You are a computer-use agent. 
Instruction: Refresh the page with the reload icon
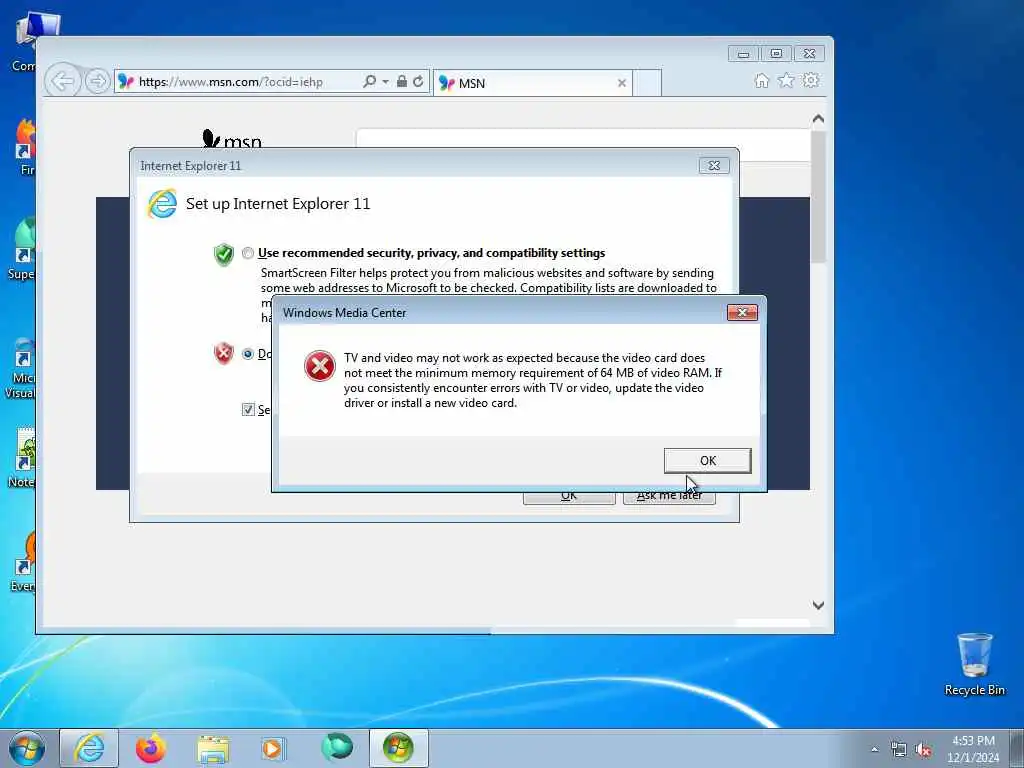(418, 82)
